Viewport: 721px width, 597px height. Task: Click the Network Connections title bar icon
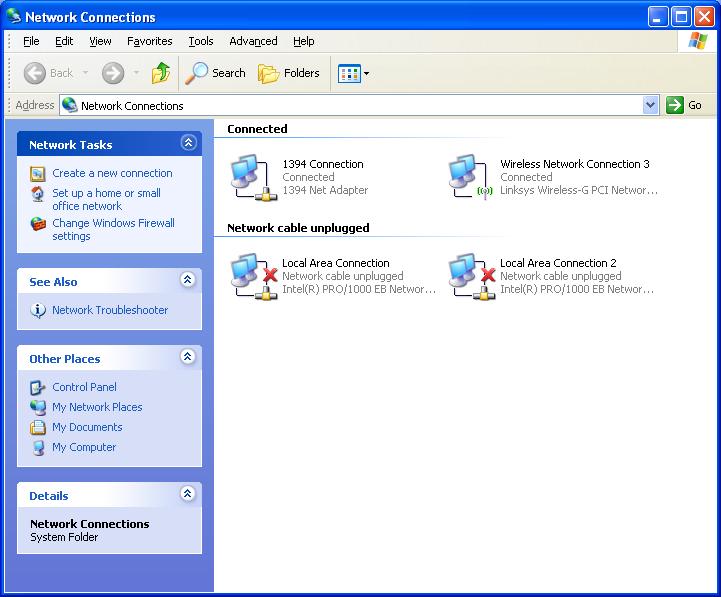coord(14,16)
